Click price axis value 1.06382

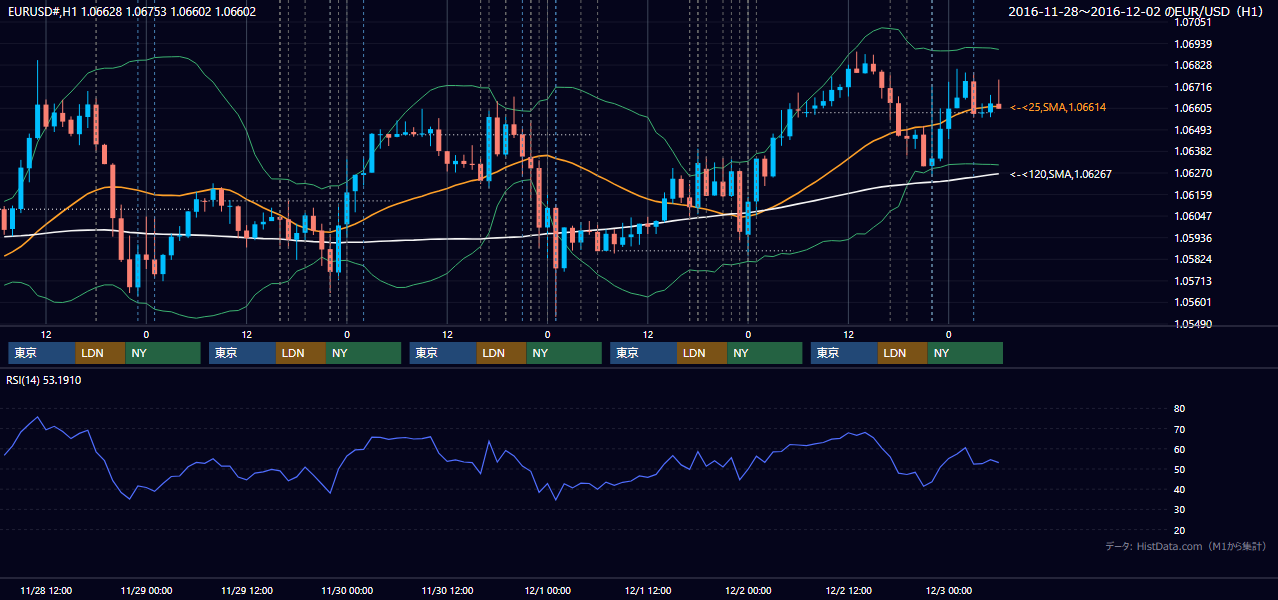pyautogui.click(x=1193, y=151)
